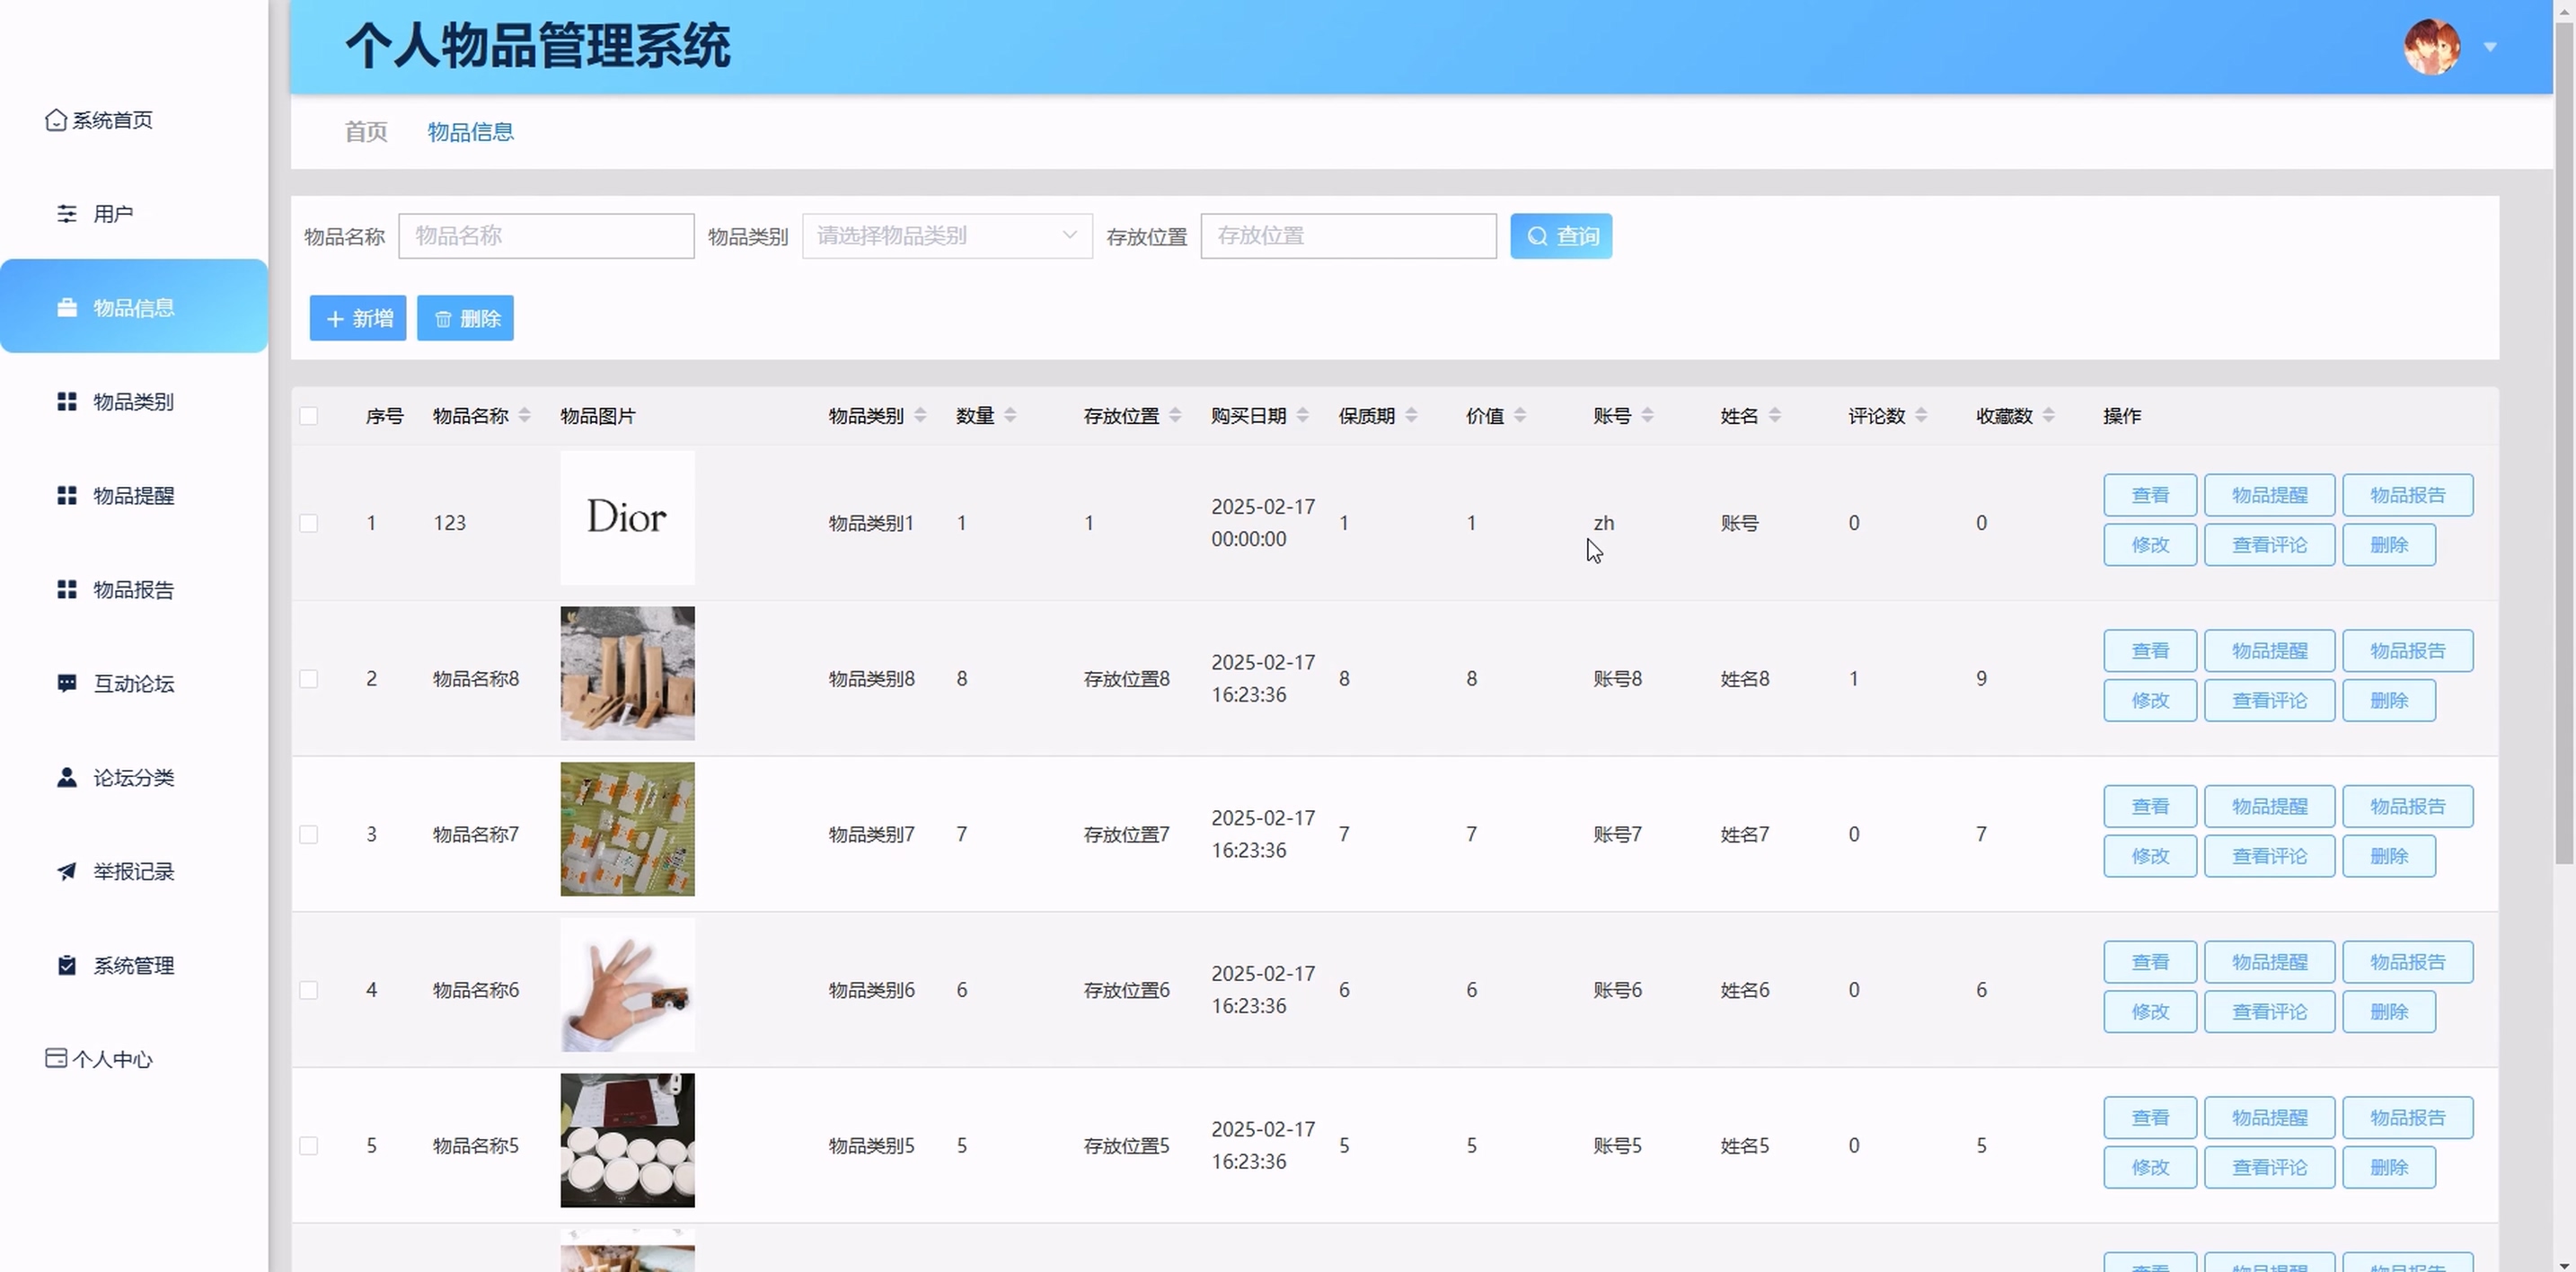The height and width of the screenshot is (1272, 2576).
Task: Select the checkbox for row 物品名称6
Action: tap(309, 990)
